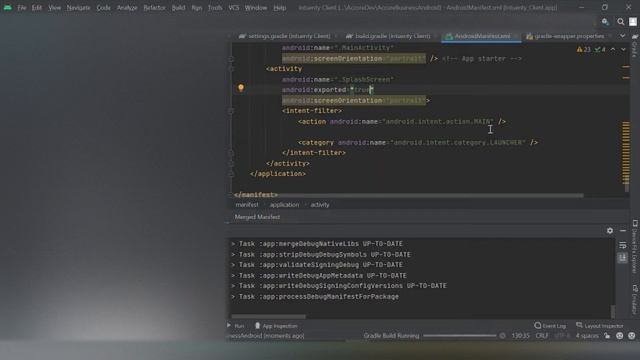Viewport: 640px width, 360px height.
Task: Click the cursor position indicator in status bar
Action: click(x=520, y=336)
